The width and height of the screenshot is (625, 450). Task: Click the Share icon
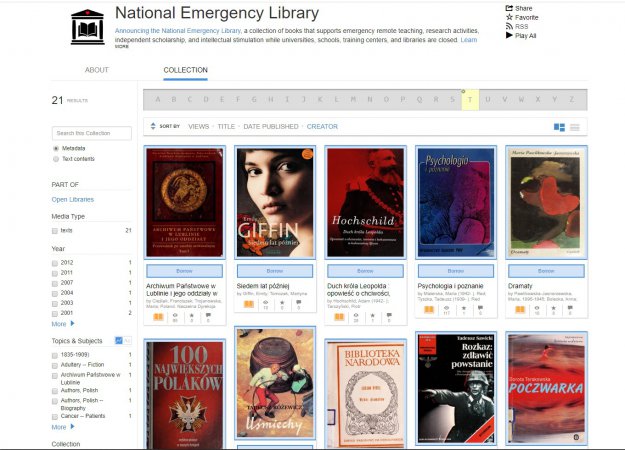(509, 8)
